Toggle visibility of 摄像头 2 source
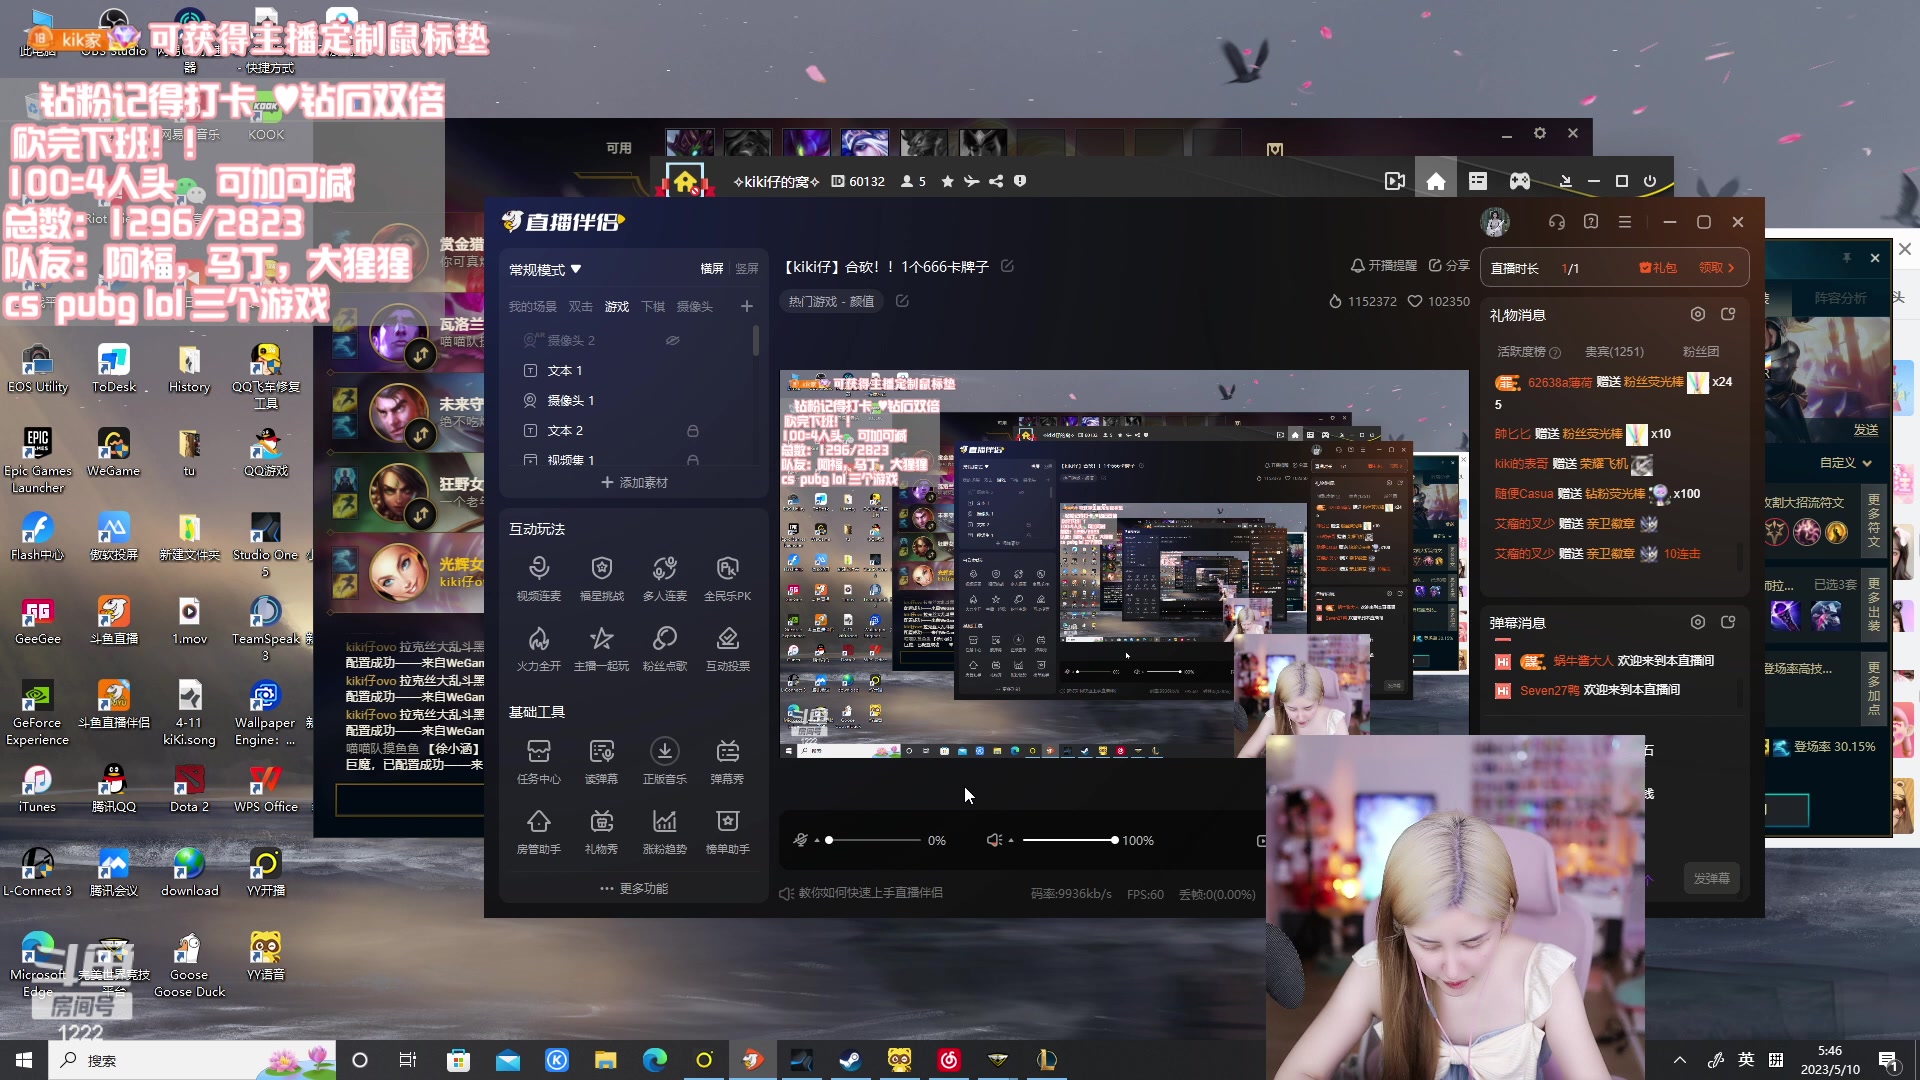Image resolution: width=1920 pixels, height=1080 pixels. point(673,340)
